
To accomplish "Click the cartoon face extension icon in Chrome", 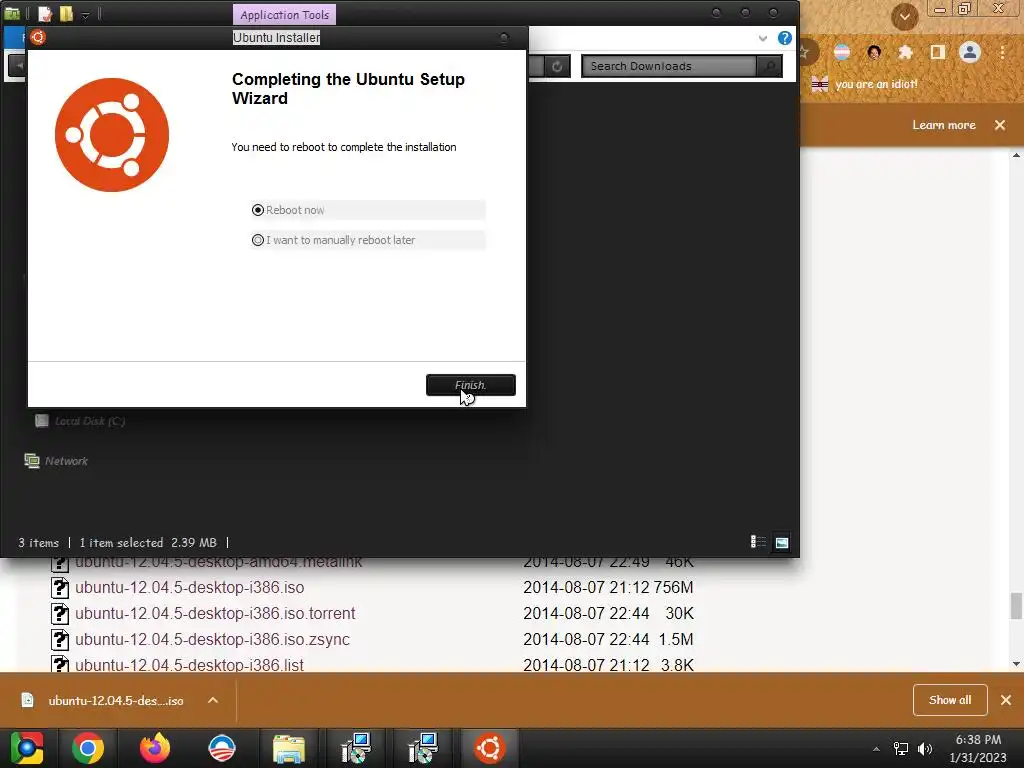I will click(x=874, y=52).
